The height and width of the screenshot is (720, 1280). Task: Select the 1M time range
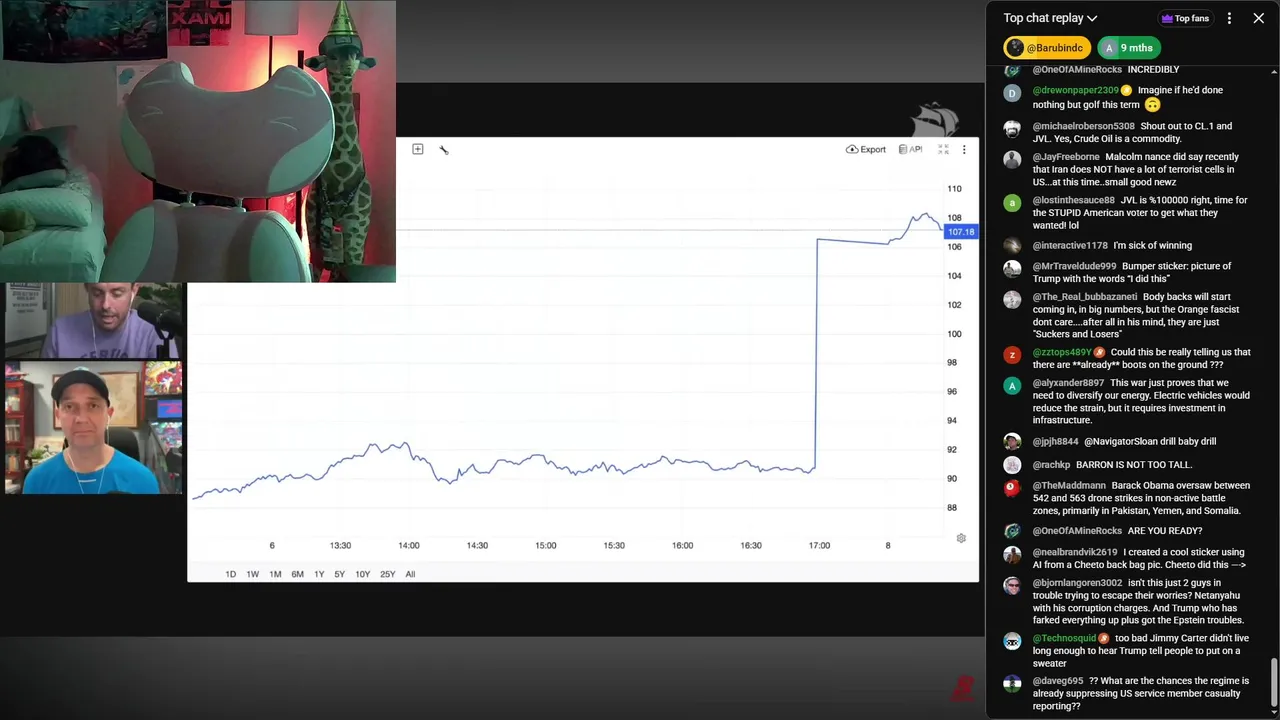click(275, 574)
